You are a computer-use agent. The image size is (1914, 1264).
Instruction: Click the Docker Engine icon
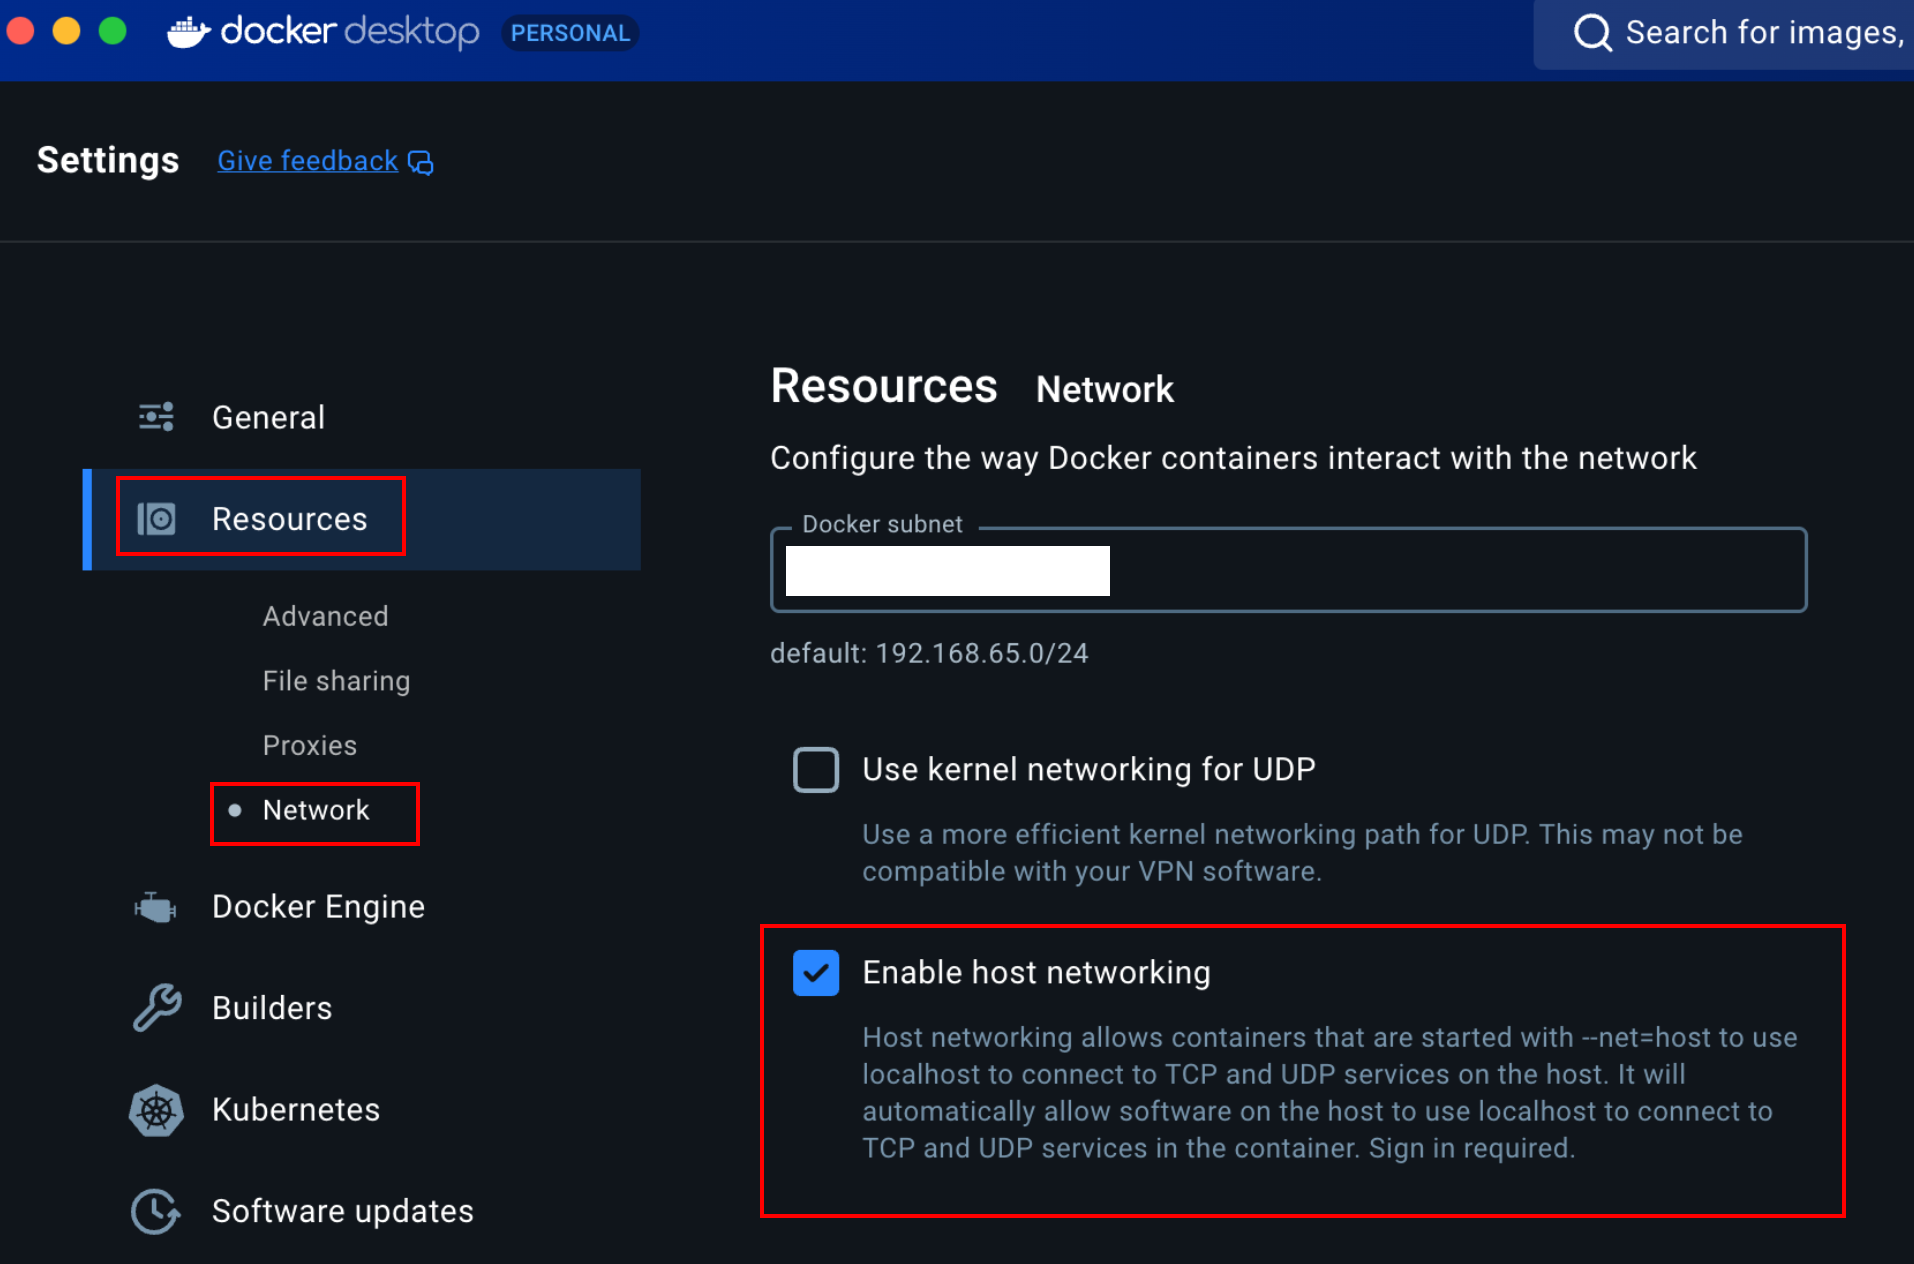(x=156, y=907)
